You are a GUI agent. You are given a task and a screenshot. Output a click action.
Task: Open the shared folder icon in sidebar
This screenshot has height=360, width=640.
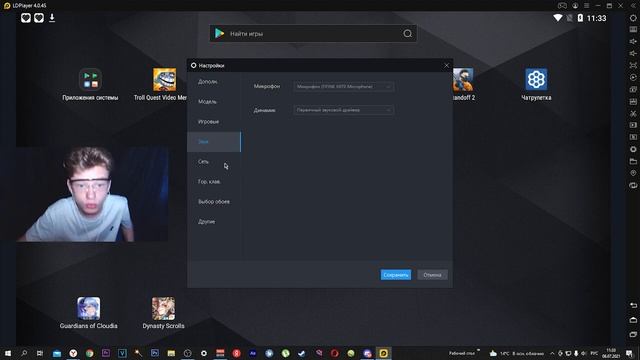point(633,161)
